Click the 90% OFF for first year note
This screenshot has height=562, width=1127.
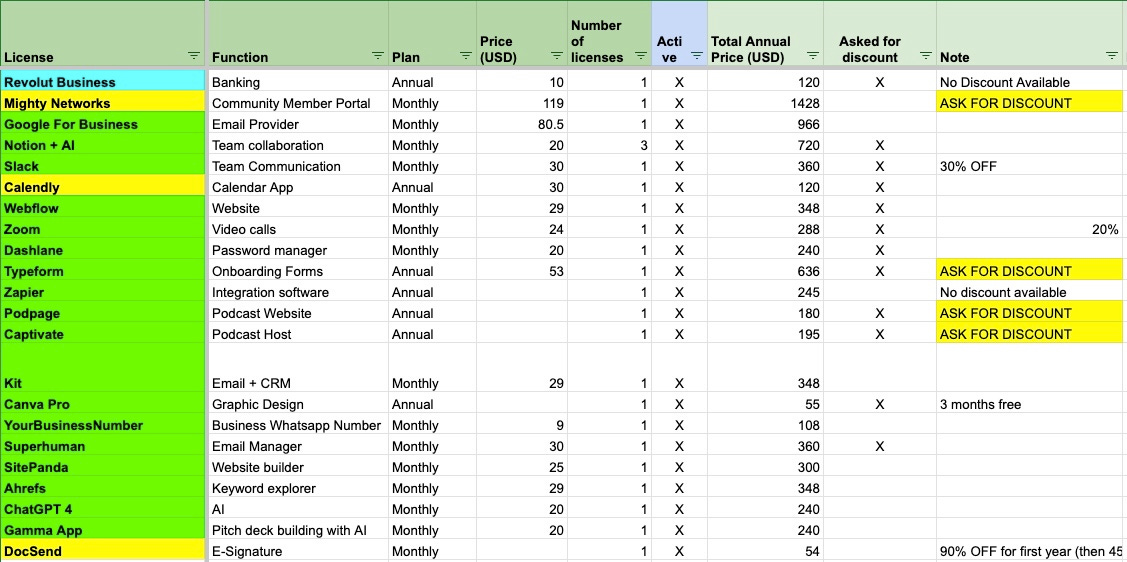tap(1029, 551)
